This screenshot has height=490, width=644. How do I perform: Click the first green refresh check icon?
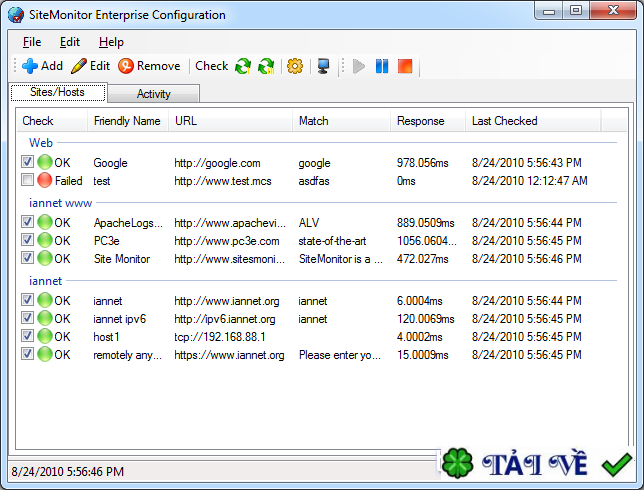click(x=243, y=66)
